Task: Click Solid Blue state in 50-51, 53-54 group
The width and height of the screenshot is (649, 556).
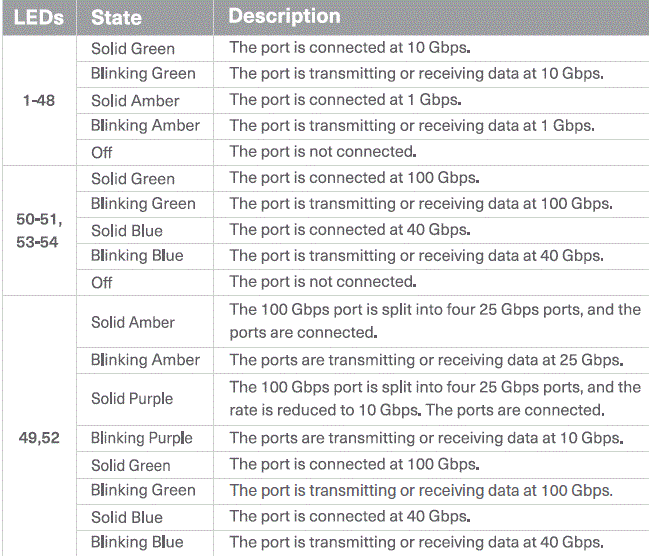Action: point(127,230)
